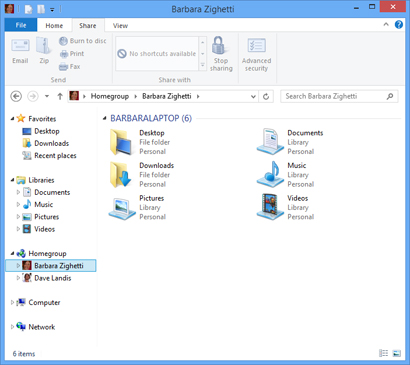This screenshot has width=410, height=365.
Task: Click the title bar user picture icon
Action: 9,9
